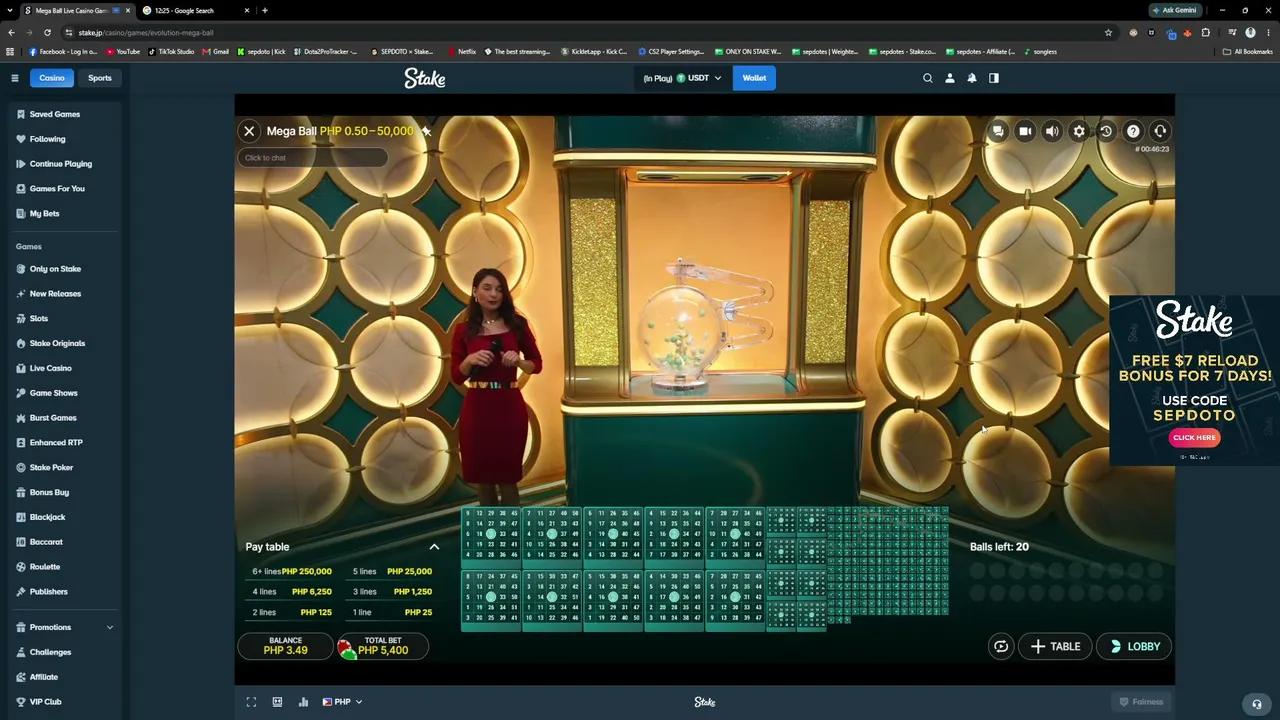Viewport: 1280px width, 720px height.
Task: Toggle the video camera stream icon
Action: click(1025, 131)
